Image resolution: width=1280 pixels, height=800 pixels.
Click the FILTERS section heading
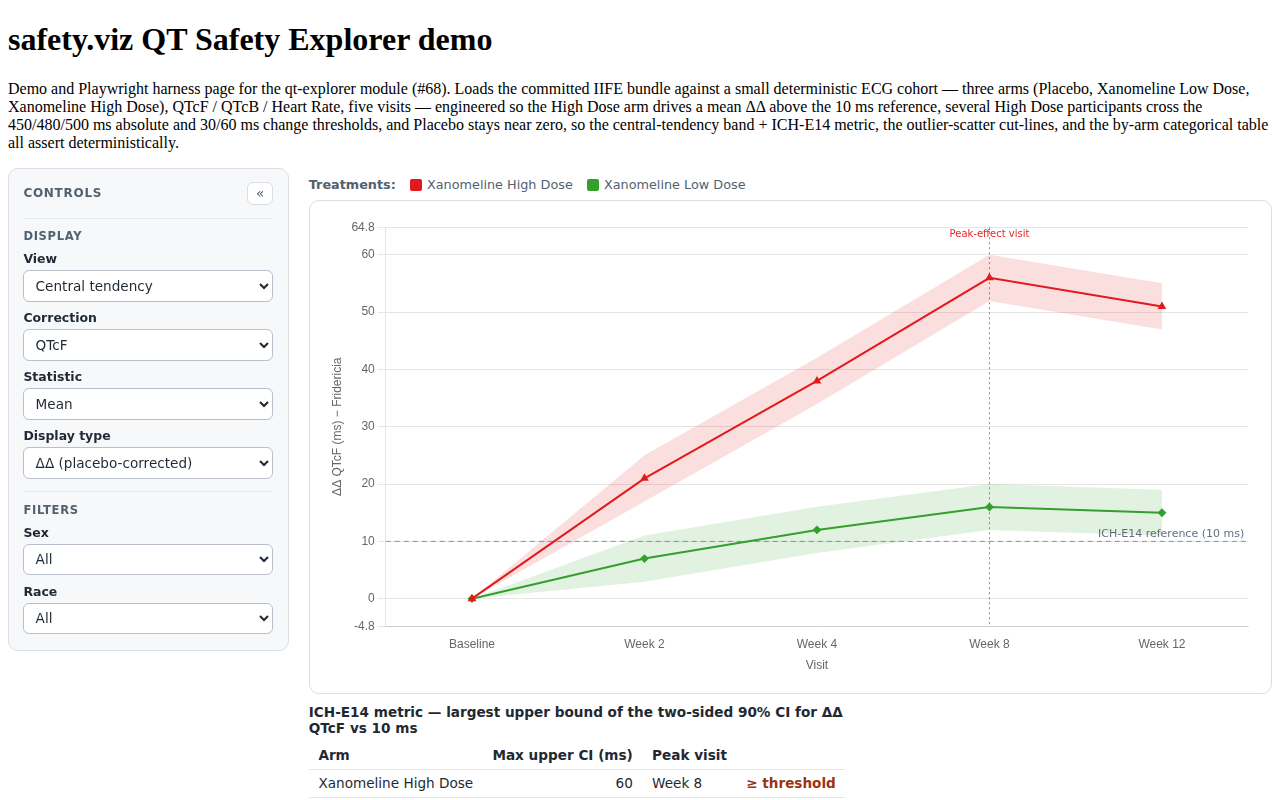tap(51, 510)
